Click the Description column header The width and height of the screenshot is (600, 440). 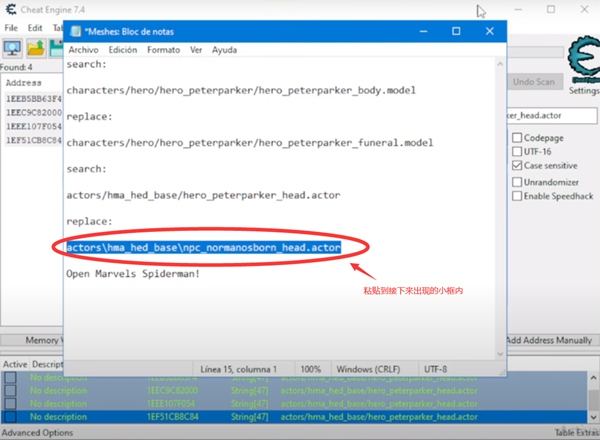click(47, 364)
